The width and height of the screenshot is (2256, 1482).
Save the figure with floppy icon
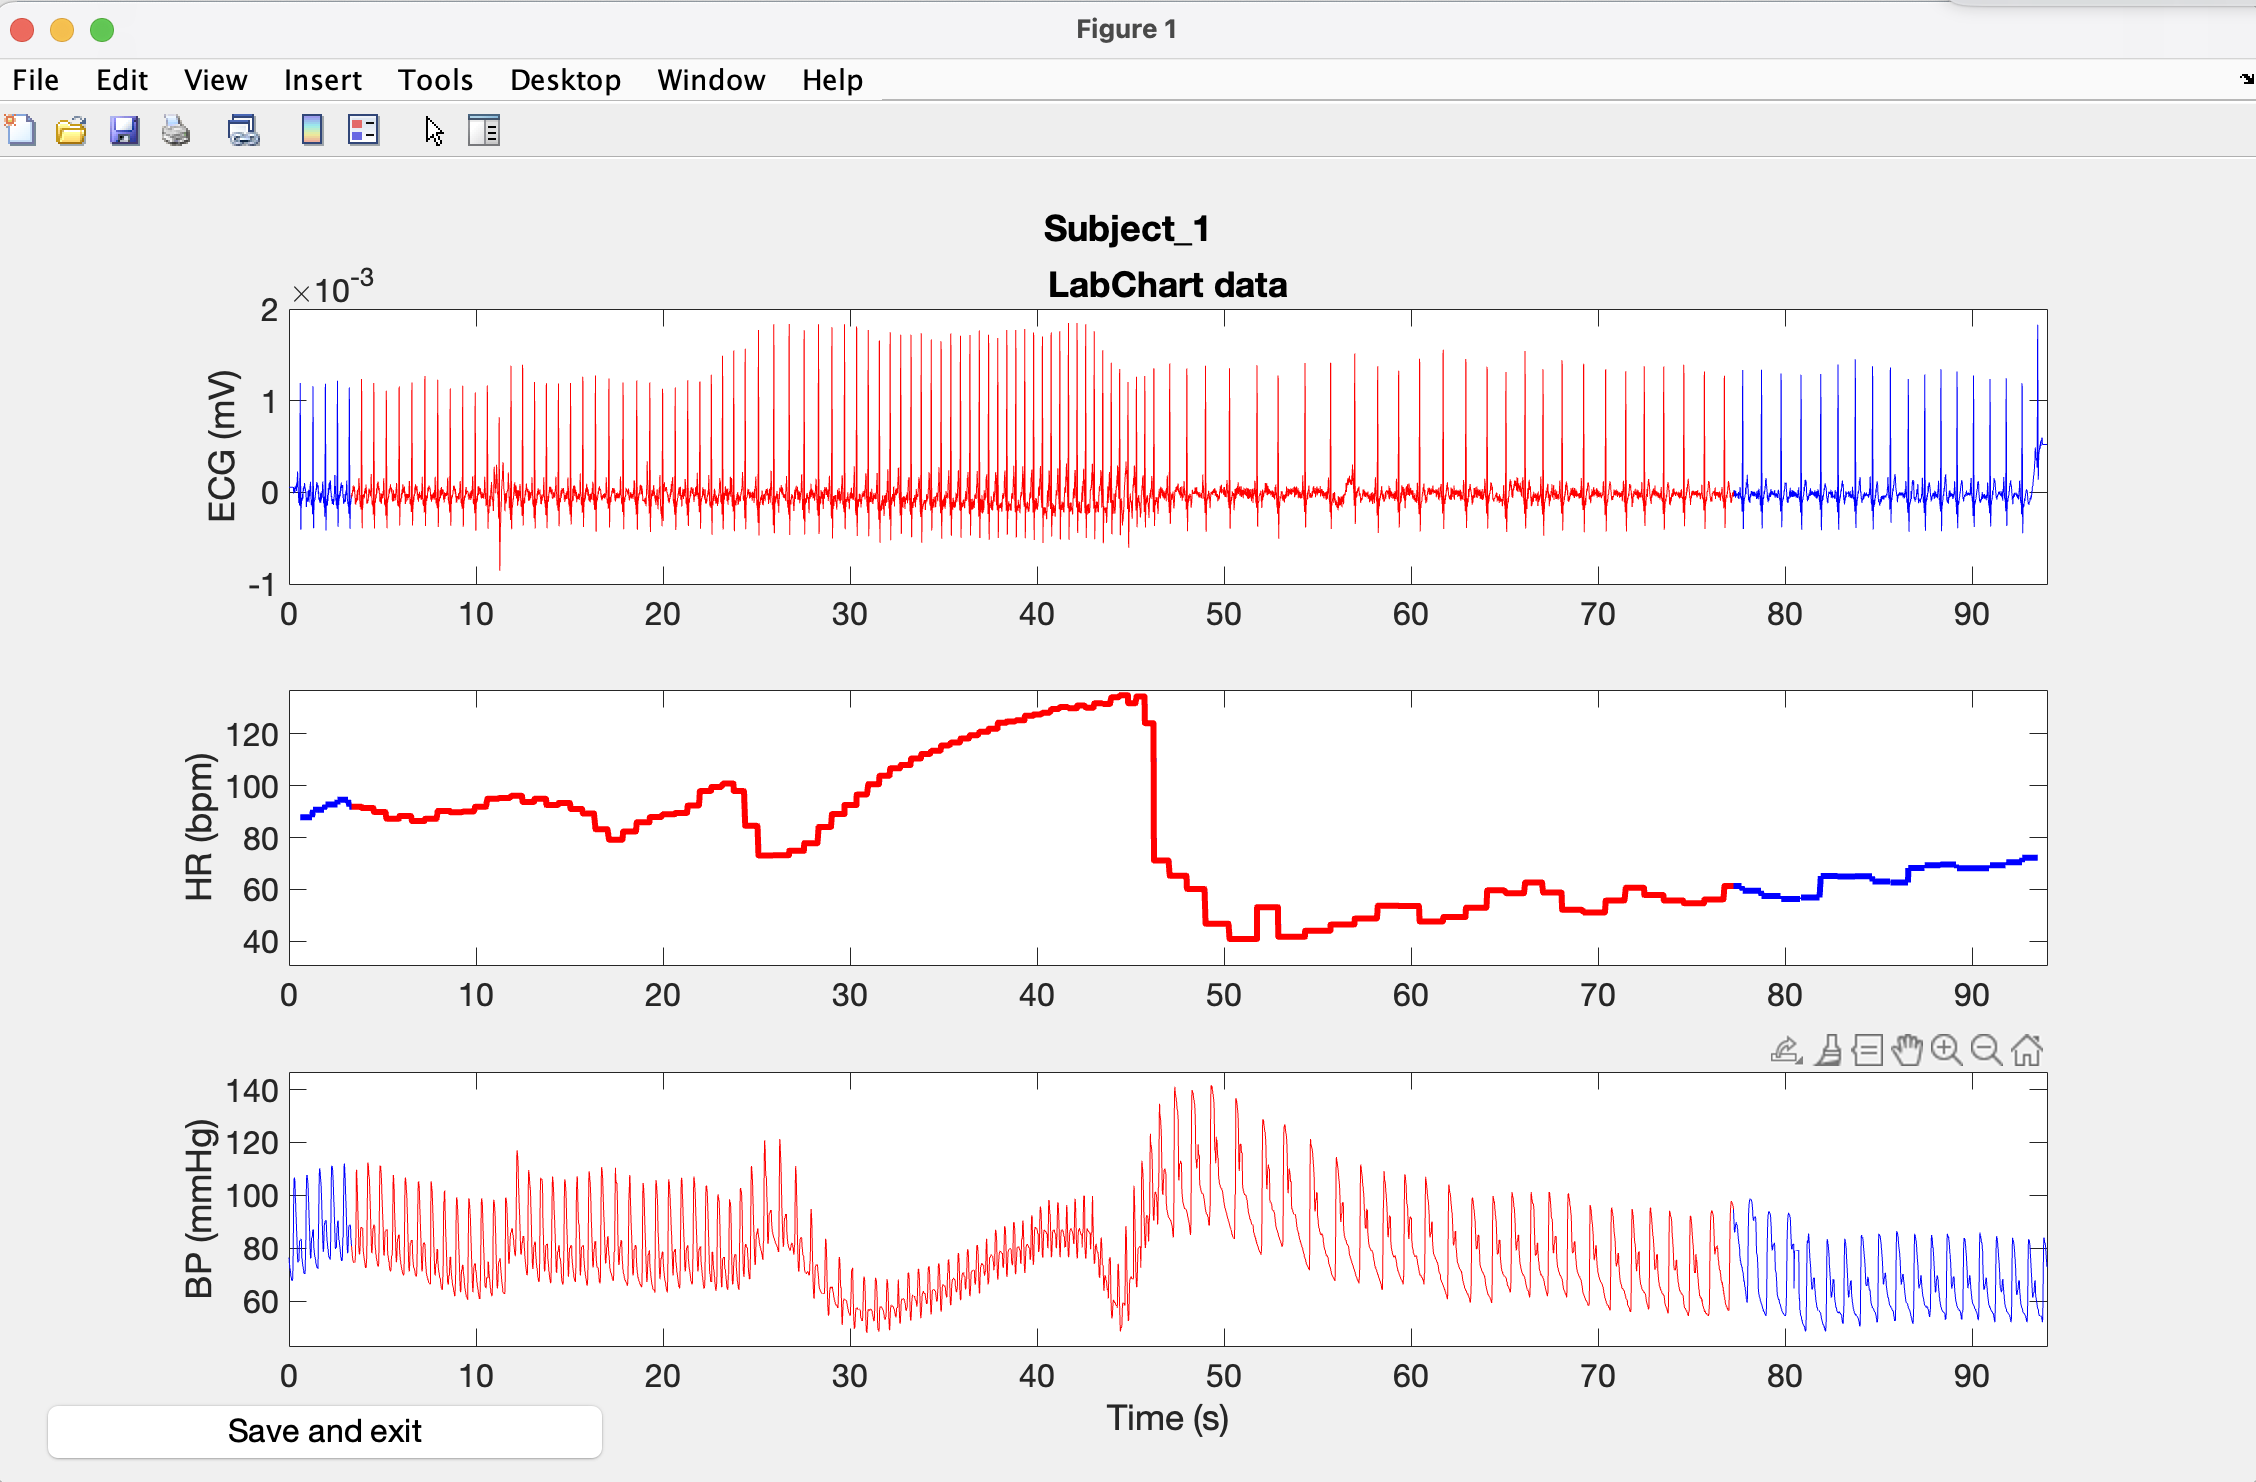124,131
